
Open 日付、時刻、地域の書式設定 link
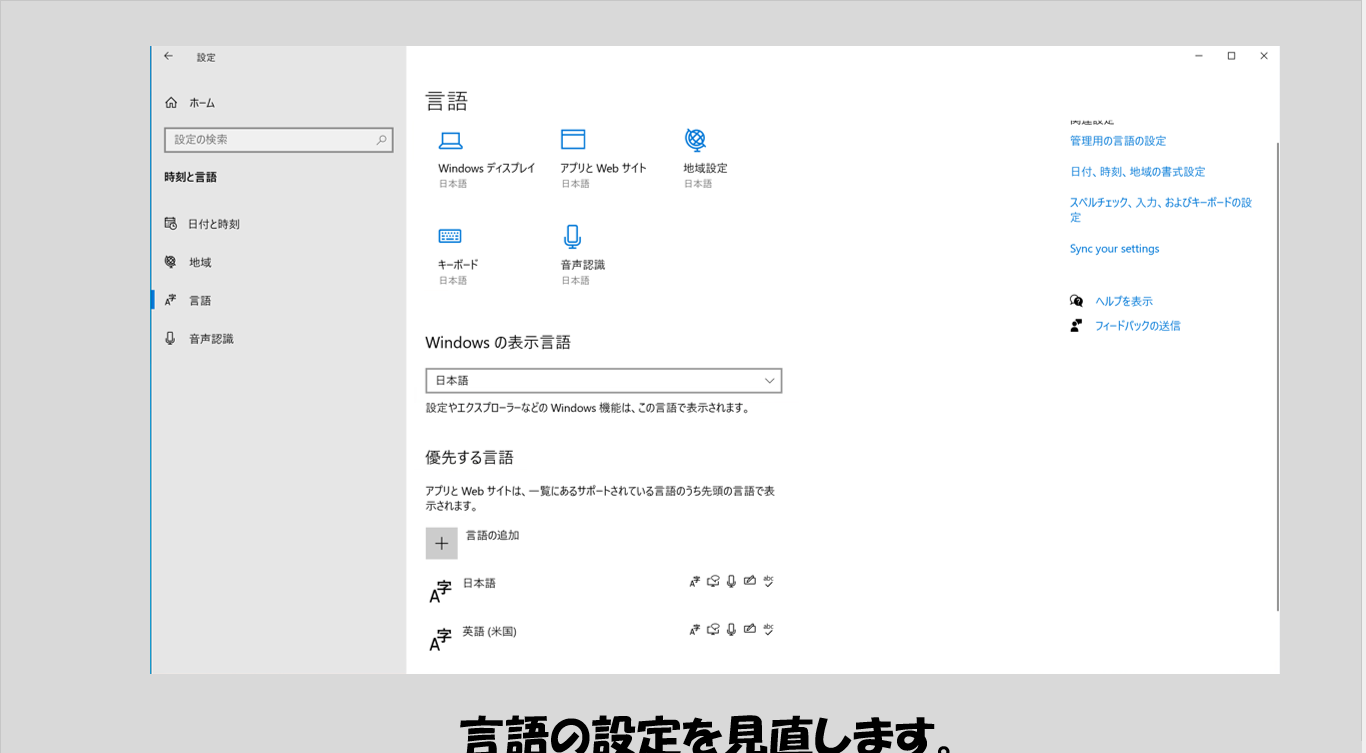point(1137,172)
